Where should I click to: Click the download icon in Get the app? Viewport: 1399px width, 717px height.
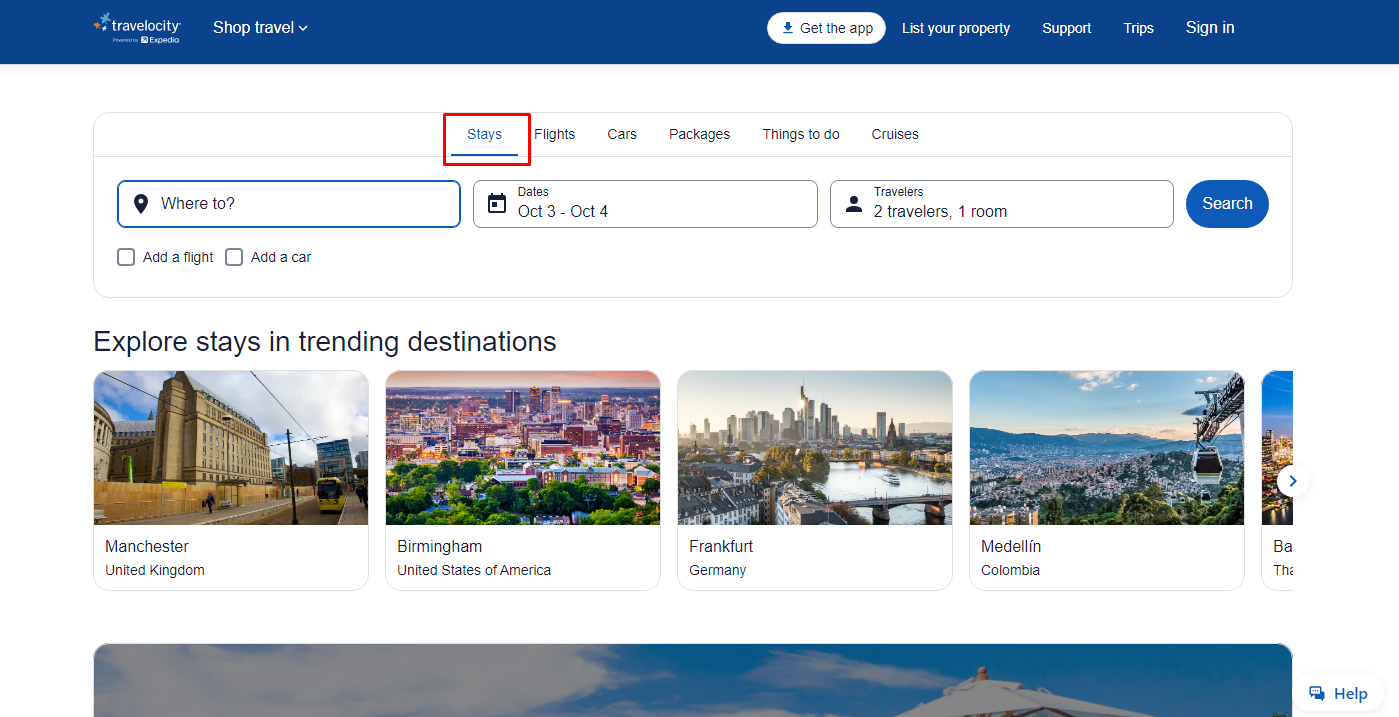788,28
